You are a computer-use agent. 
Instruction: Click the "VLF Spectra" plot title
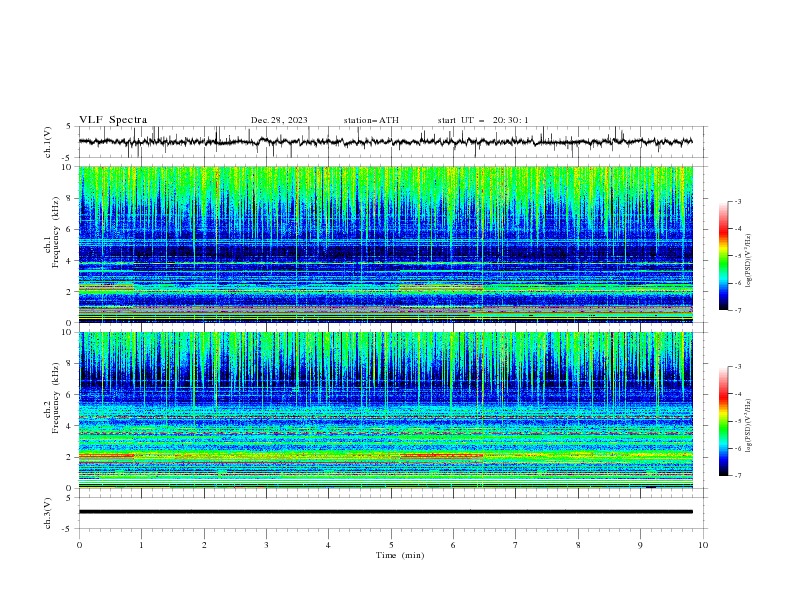pos(113,120)
